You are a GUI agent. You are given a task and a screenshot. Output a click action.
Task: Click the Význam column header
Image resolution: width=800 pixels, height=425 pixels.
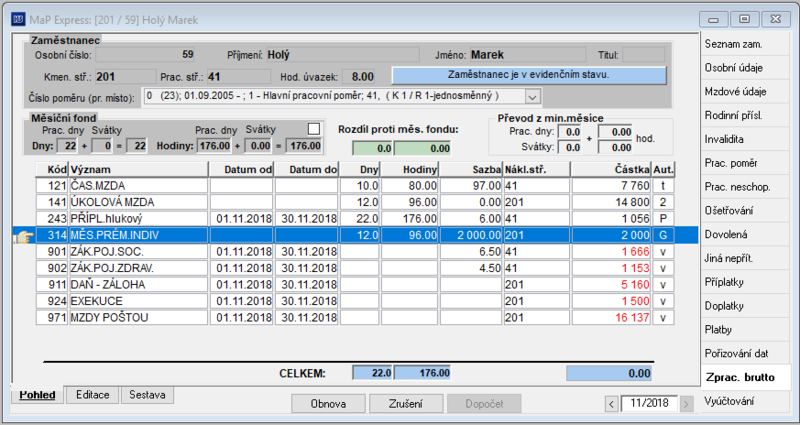(x=139, y=169)
